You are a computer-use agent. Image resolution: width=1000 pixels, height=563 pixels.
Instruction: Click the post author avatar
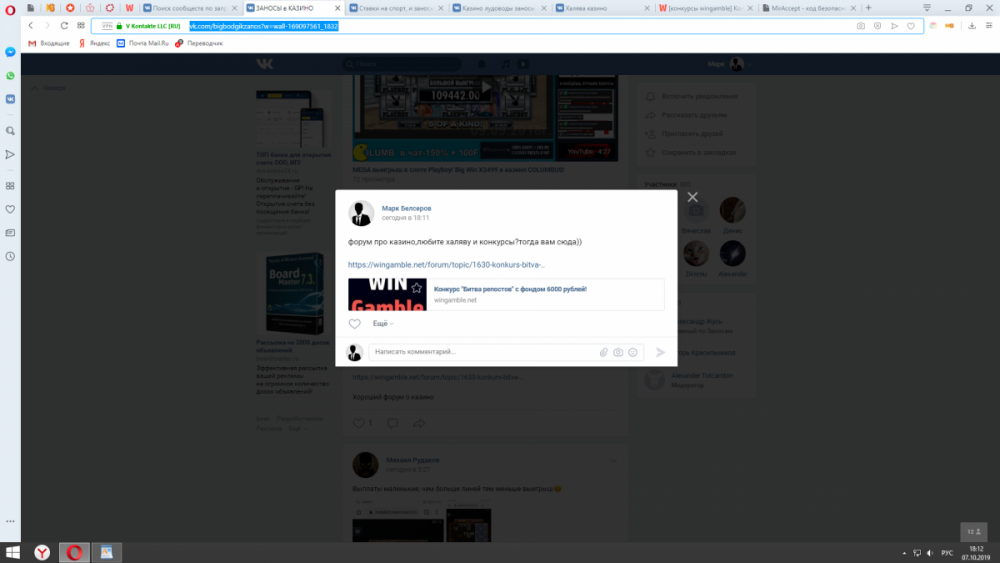361,214
